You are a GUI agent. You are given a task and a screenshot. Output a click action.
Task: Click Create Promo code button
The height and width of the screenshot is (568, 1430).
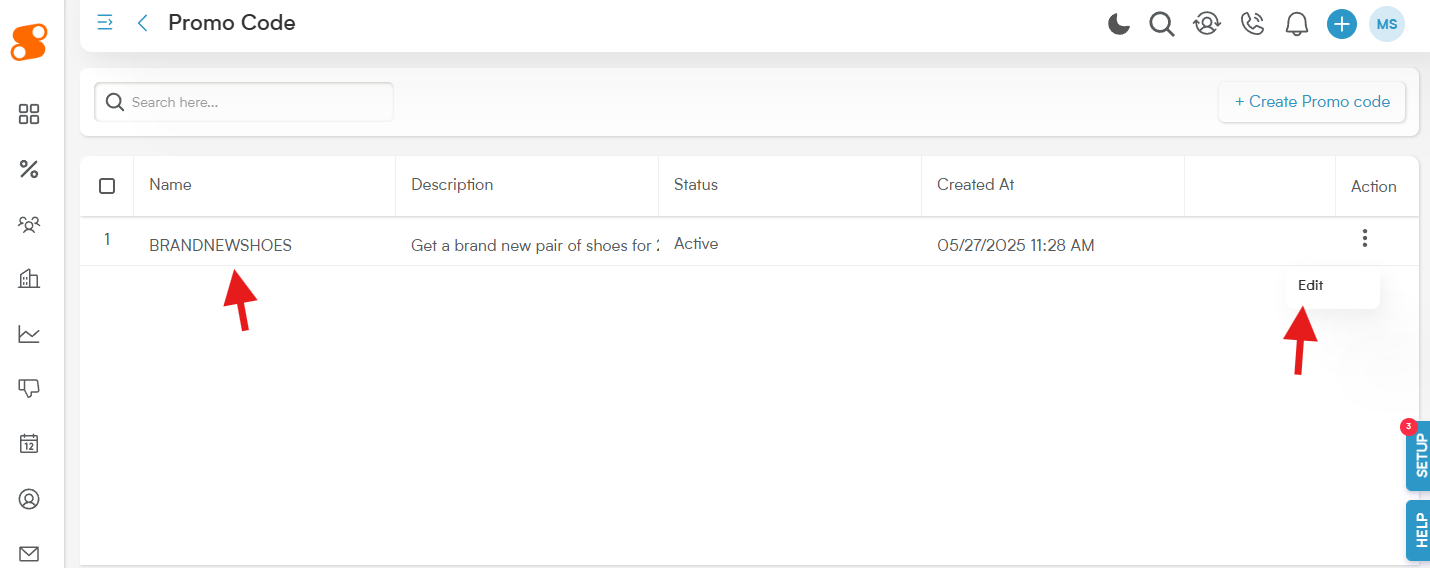click(1312, 102)
